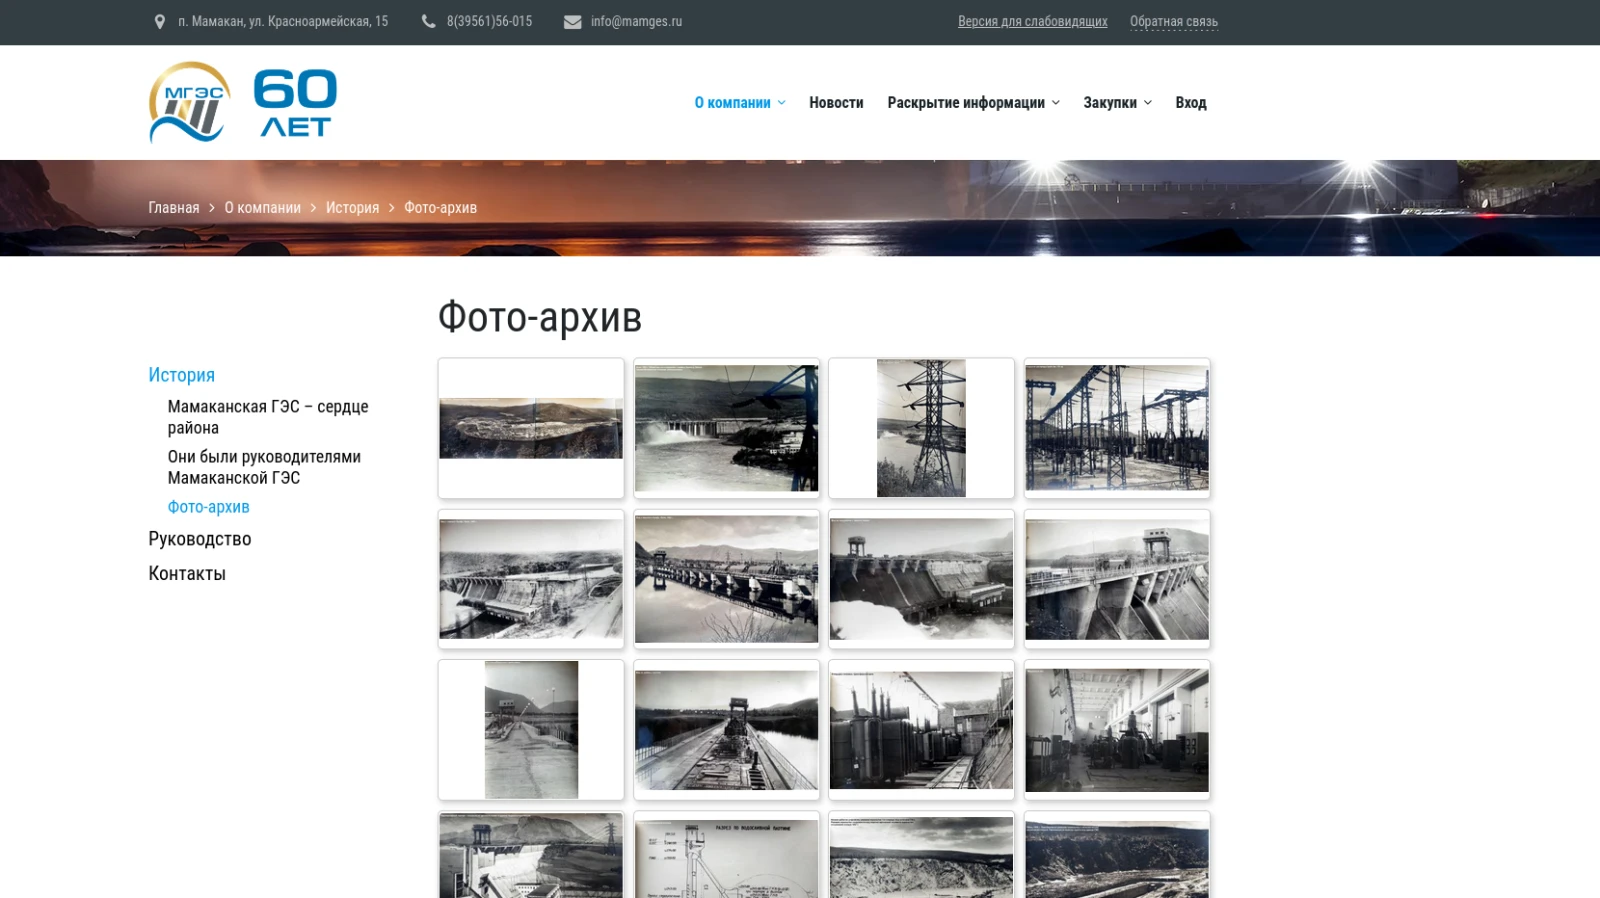Screen dimensions: 1600x898
Task: Open second thumbnail in second row with reflection
Action: [726, 579]
